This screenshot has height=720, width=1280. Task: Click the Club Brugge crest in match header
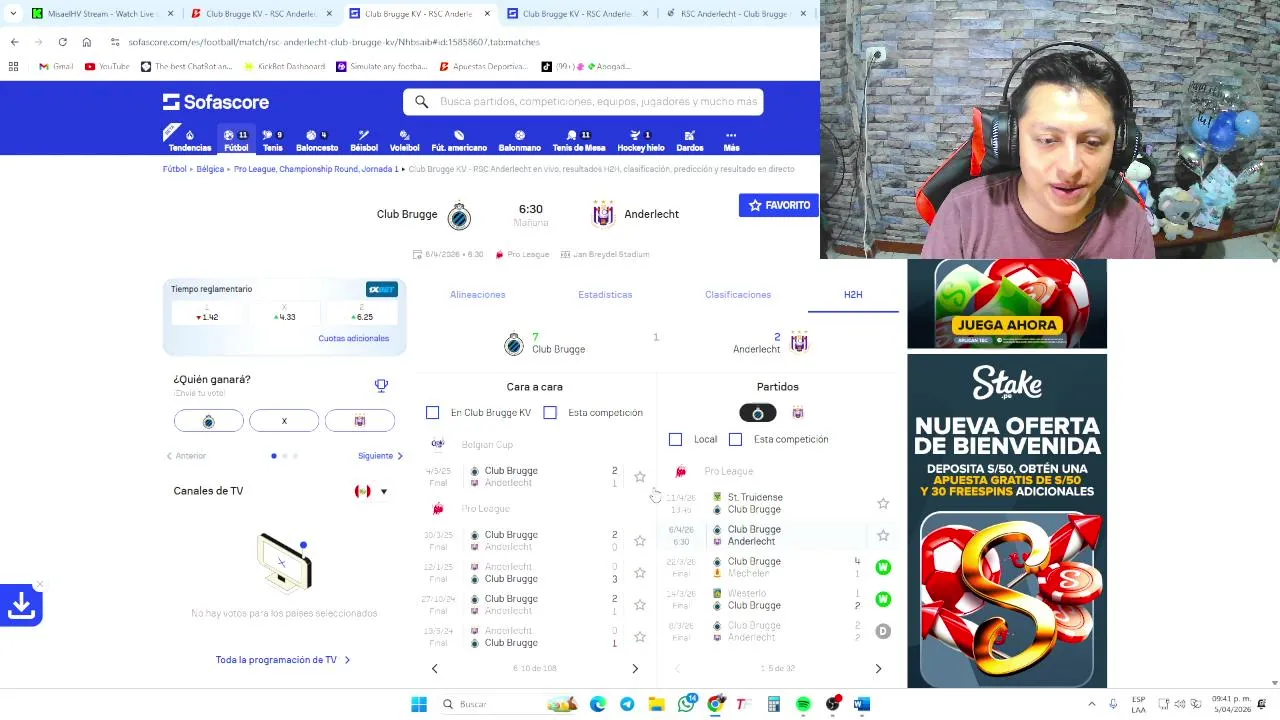pos(459,216)
